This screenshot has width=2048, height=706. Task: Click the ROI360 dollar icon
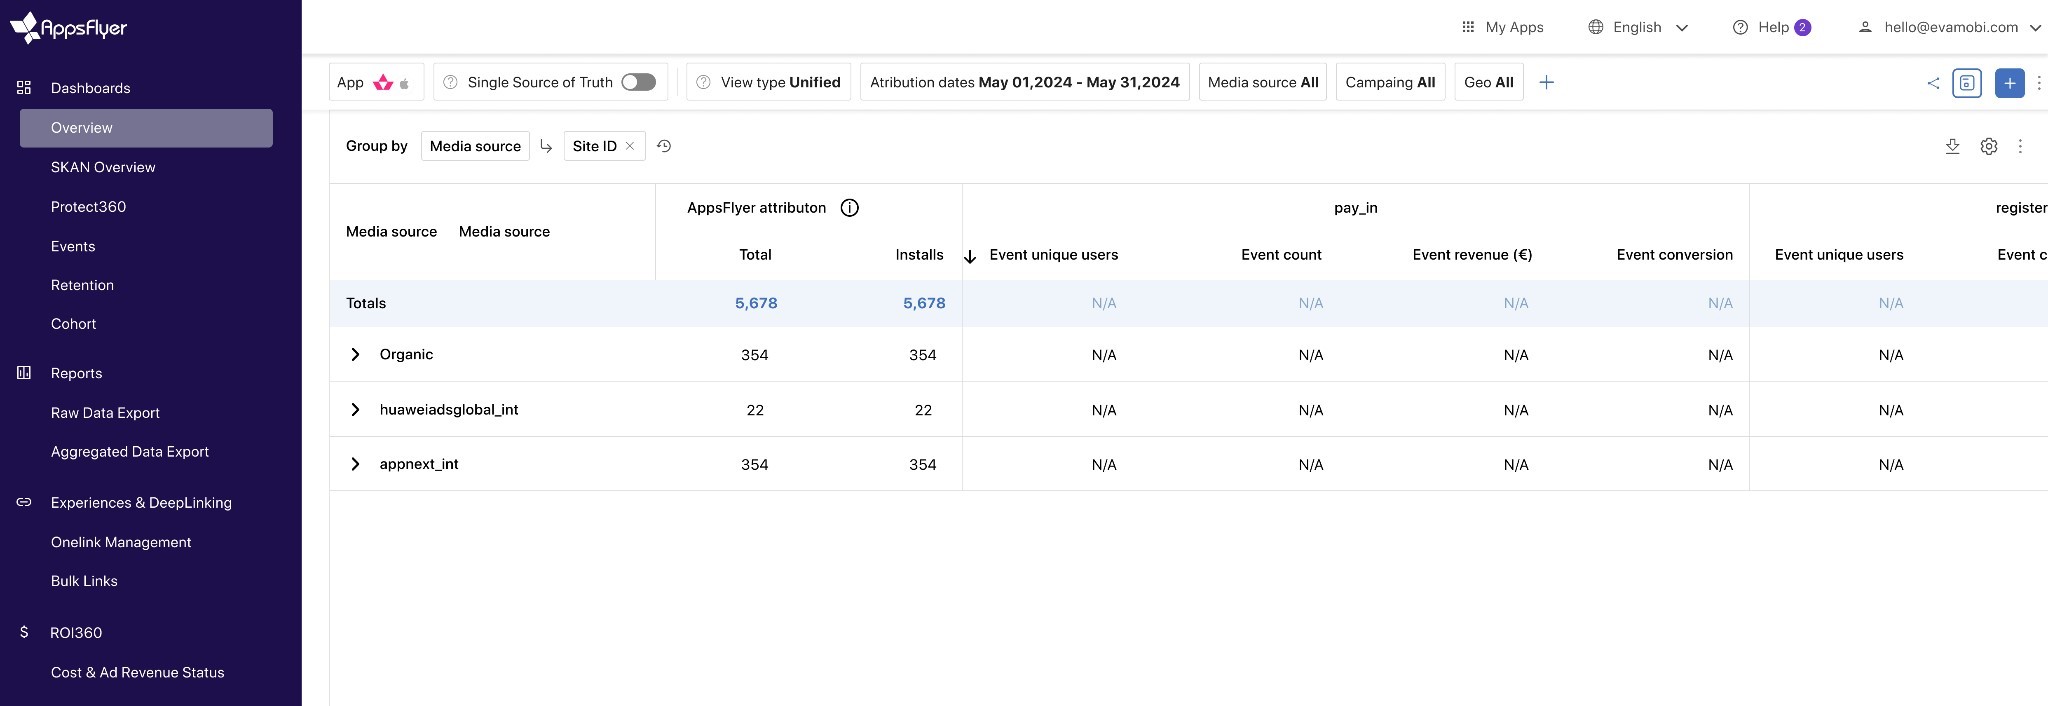(24, 632)
